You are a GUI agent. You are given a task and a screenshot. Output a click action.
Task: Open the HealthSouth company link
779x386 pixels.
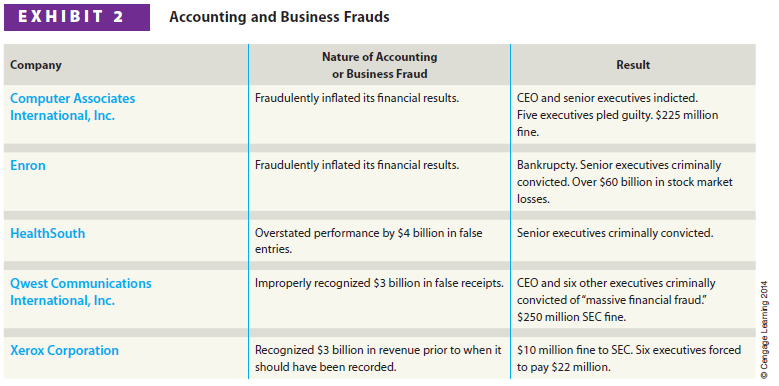[x=48, y=233]
